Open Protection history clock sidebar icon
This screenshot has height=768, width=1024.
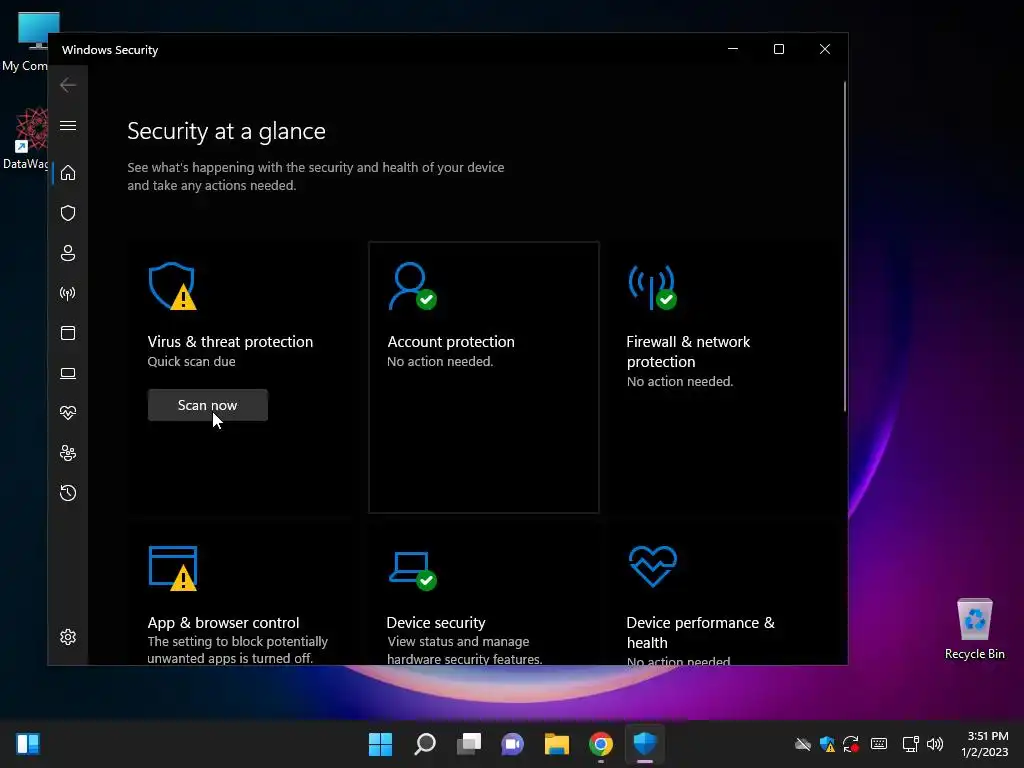pyautogui.click(x=68, y=492)
